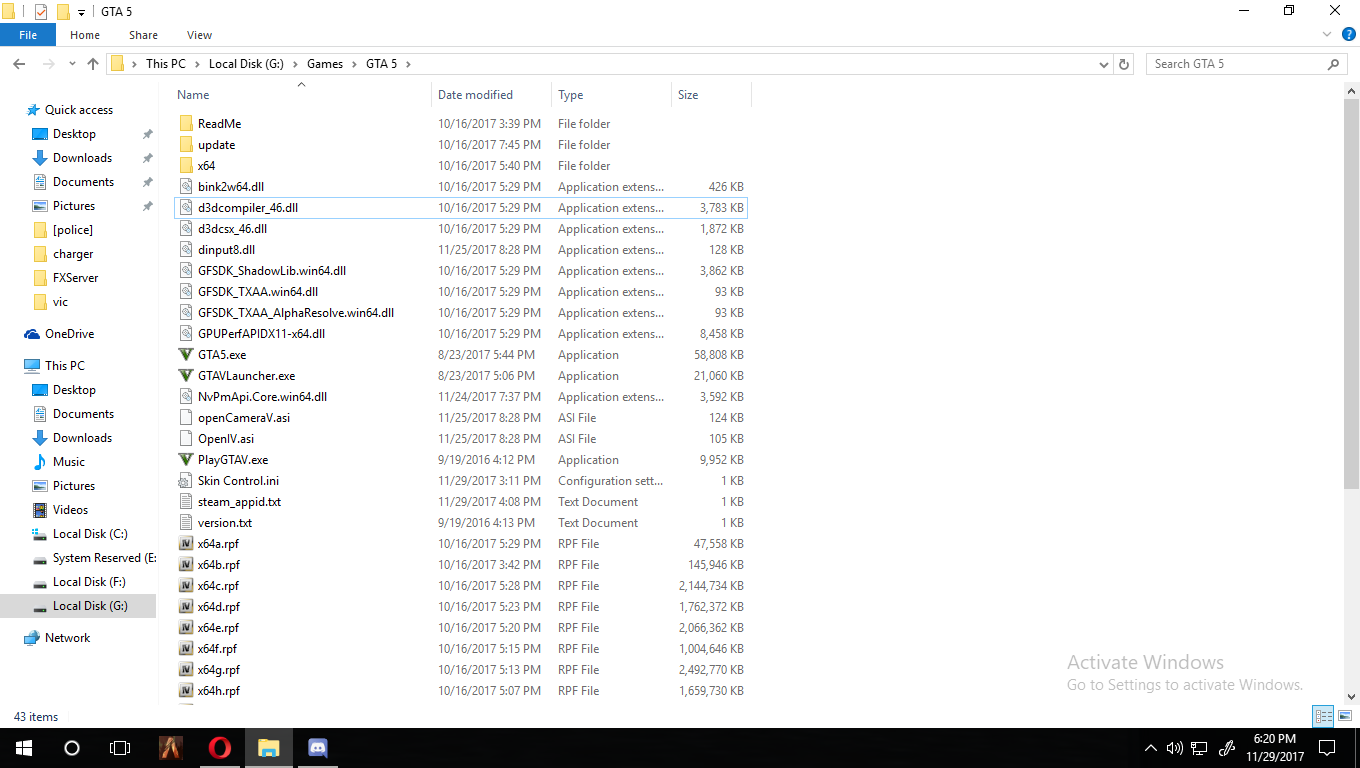Go back with the Back arrow
Screen dimensions: 1360x768
pos(19,64)
